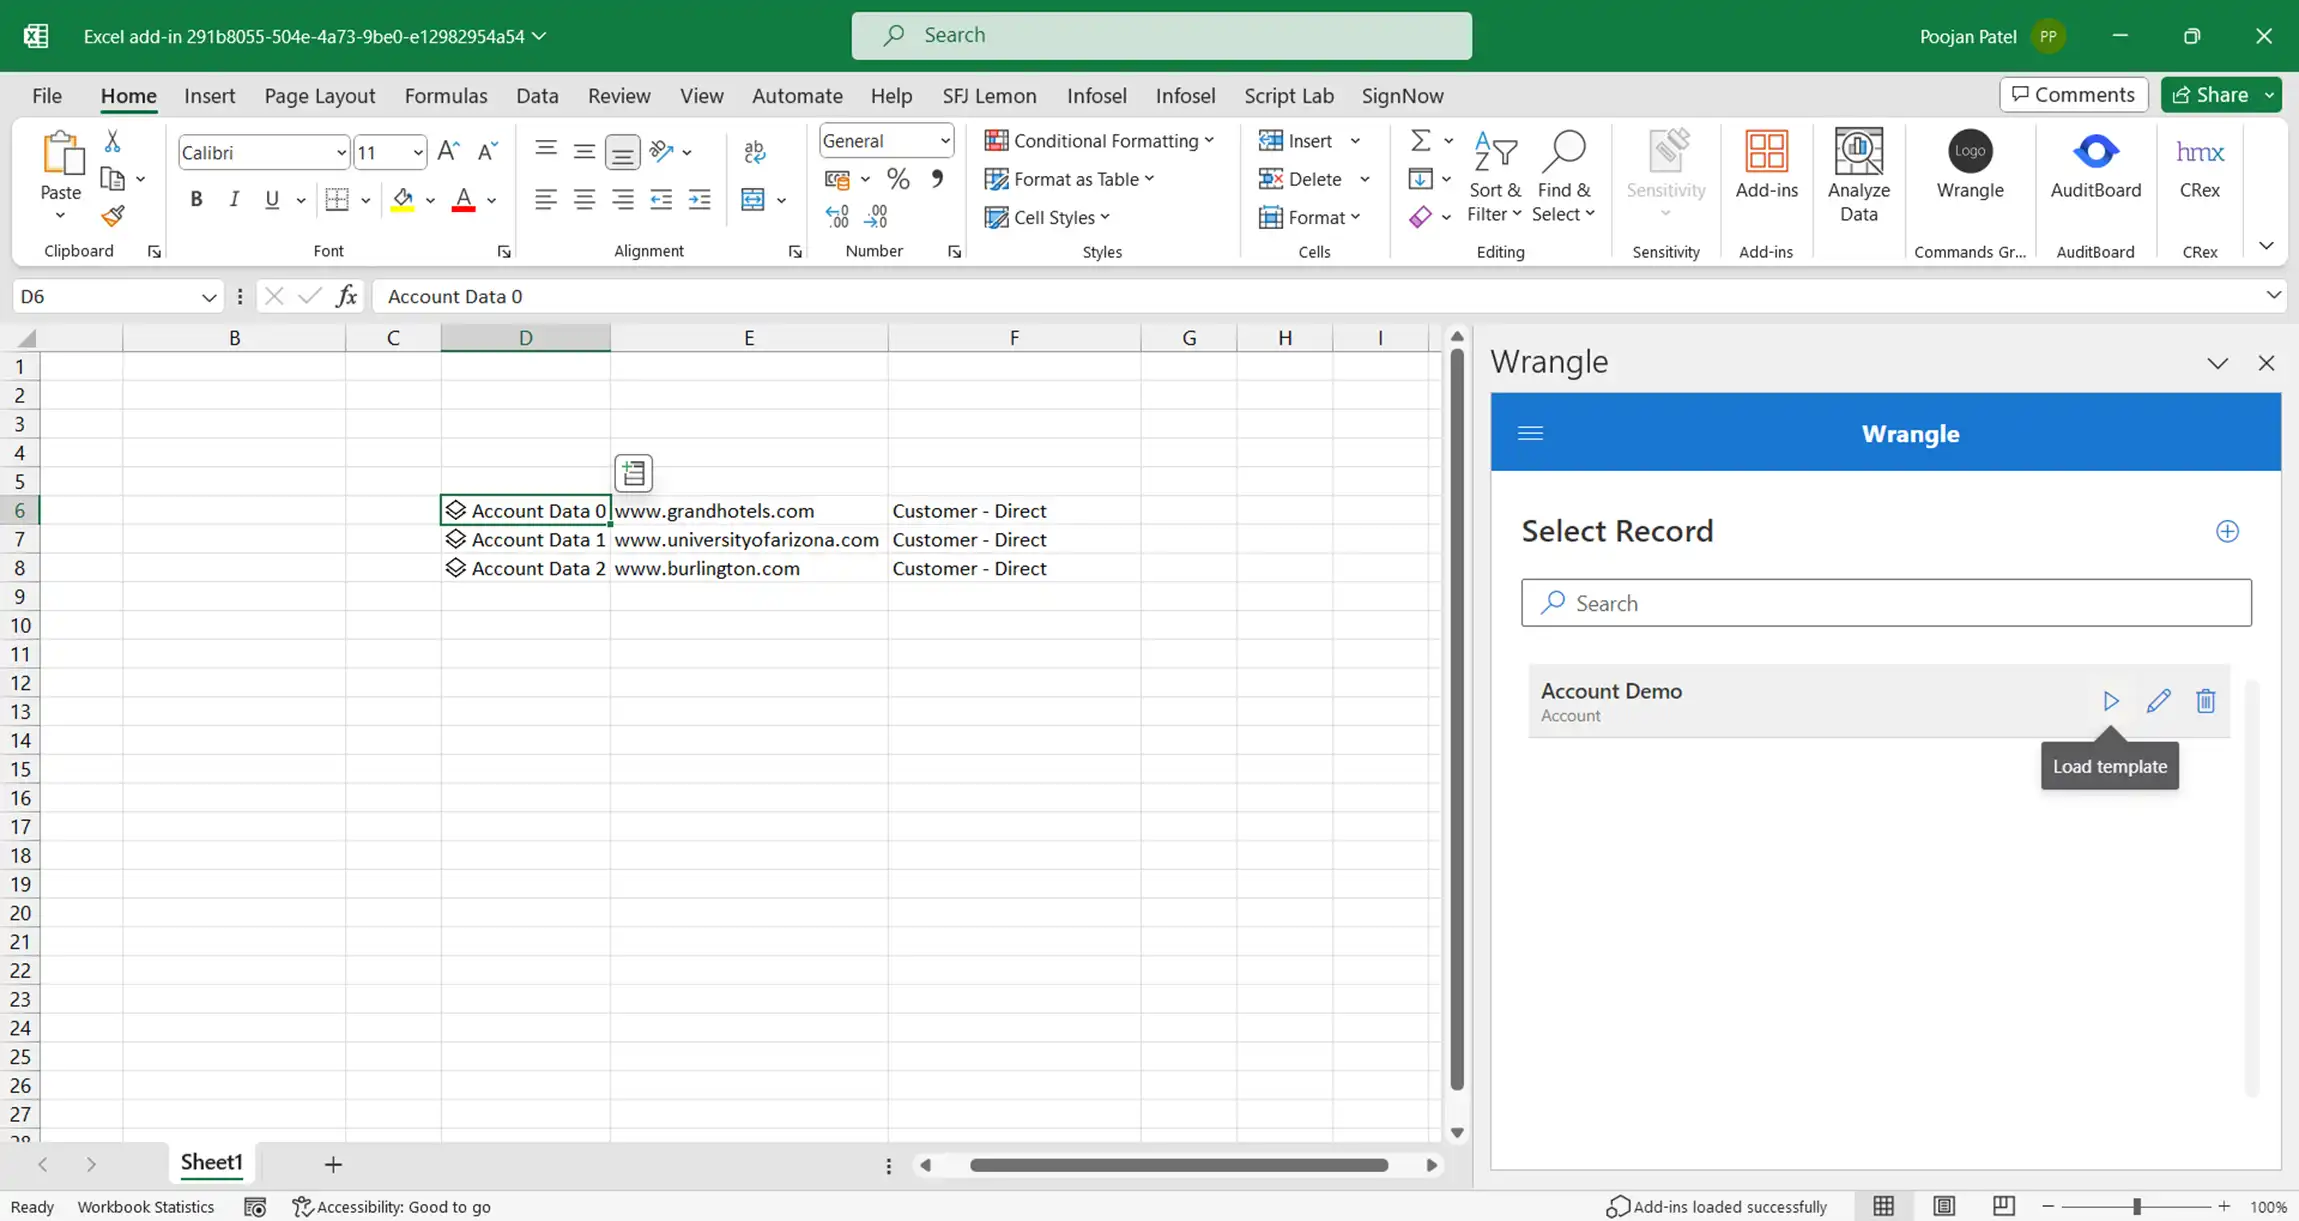
Task: Launch the Wrangle add-in from ribbon
Action: [x=1970, y=165]
